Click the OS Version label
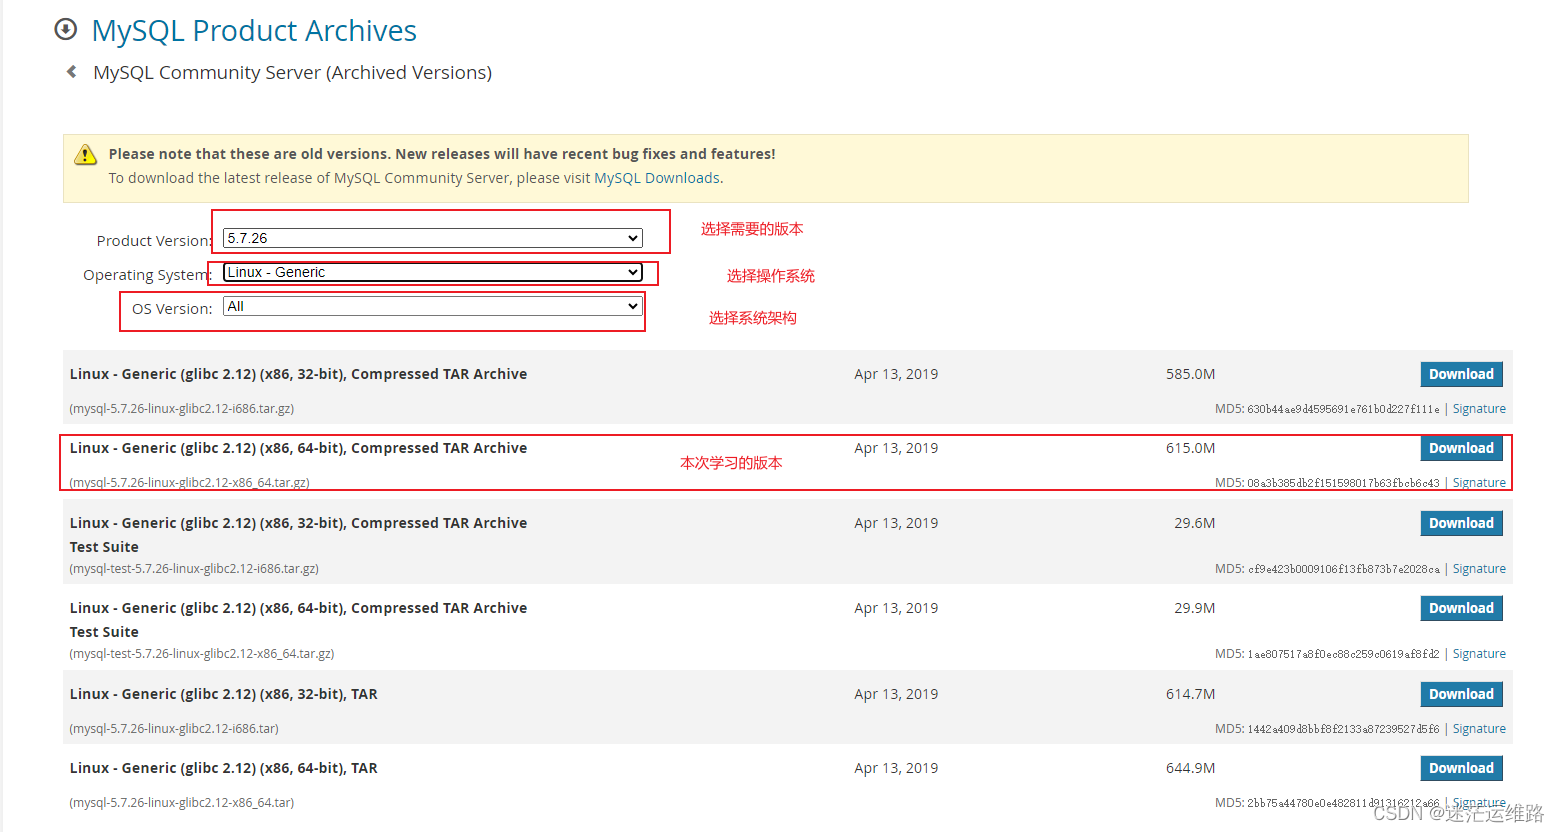Viewport: 1560px width, 832px height. click(172, 309)
